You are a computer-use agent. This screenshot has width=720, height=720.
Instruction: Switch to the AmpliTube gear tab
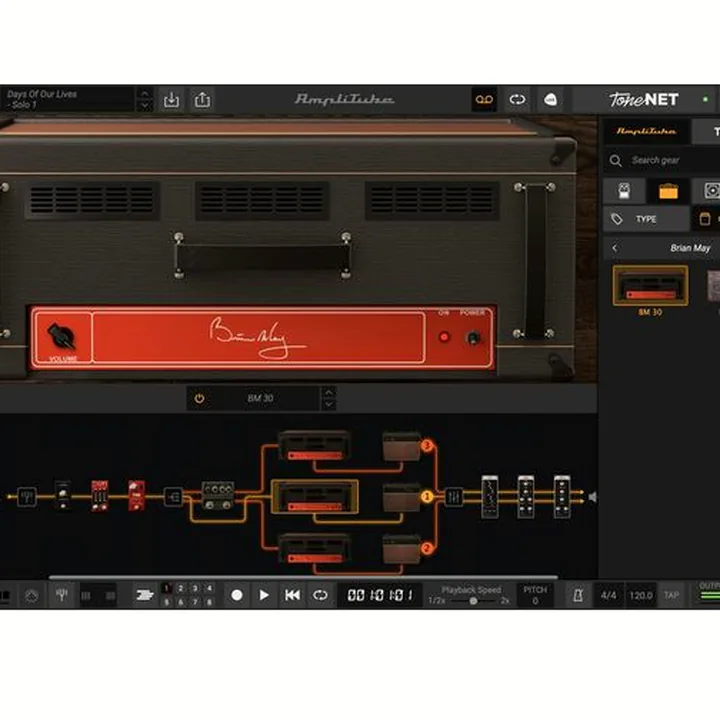coord(646,131)
